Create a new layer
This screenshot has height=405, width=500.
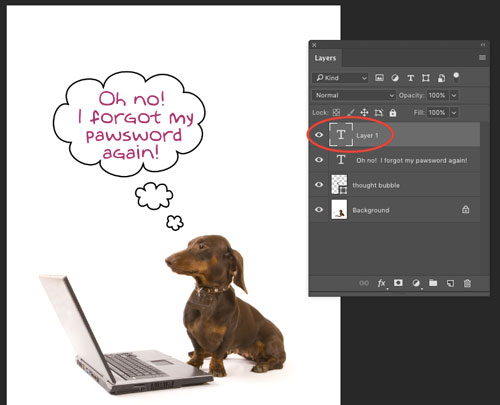pyautogui.click(x=450, y=283)
